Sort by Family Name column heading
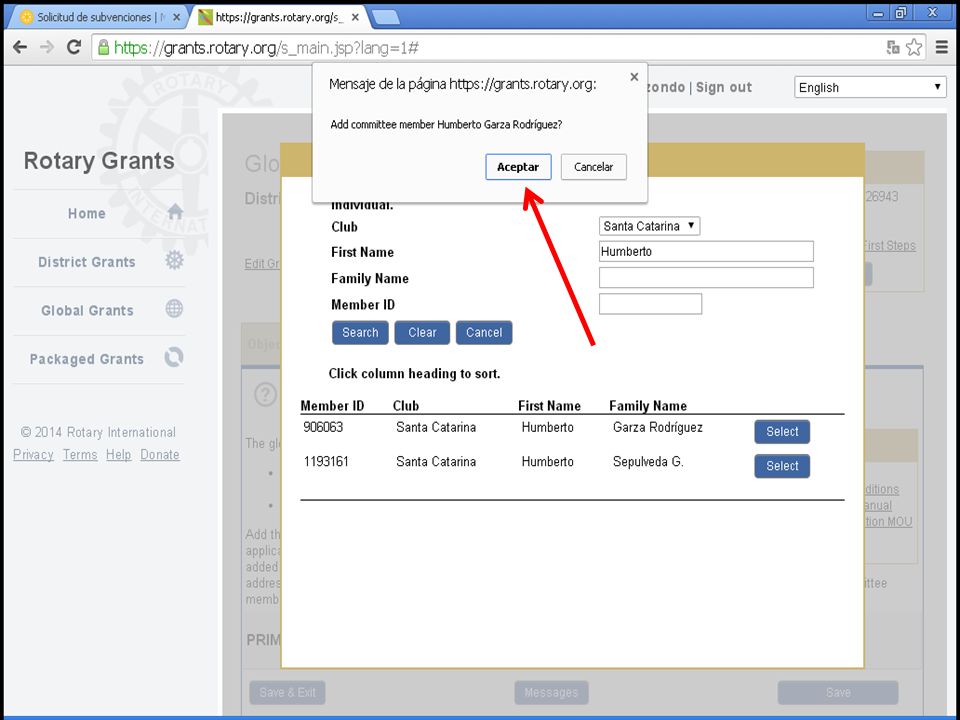 (x=648, y=405)
